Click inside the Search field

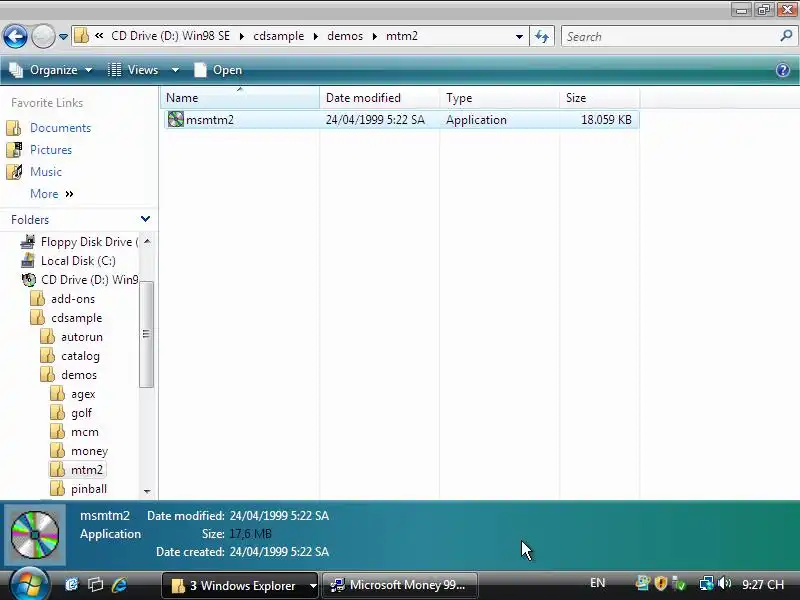(x=668, y=37)
